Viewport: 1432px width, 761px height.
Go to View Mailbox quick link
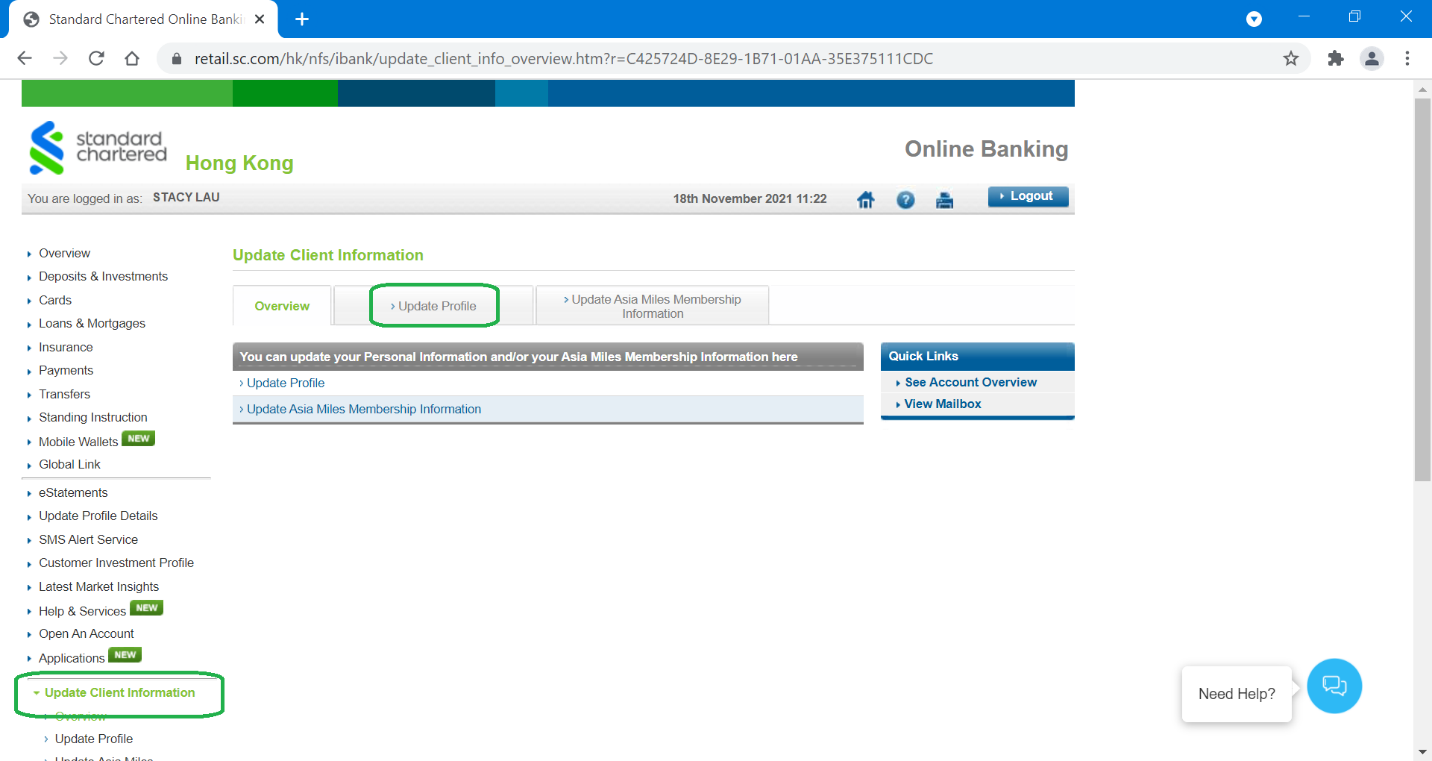click(x=942, y=404)
